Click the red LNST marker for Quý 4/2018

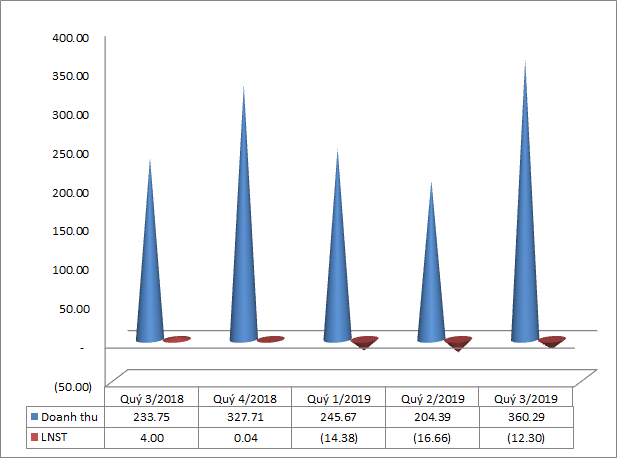271,339
